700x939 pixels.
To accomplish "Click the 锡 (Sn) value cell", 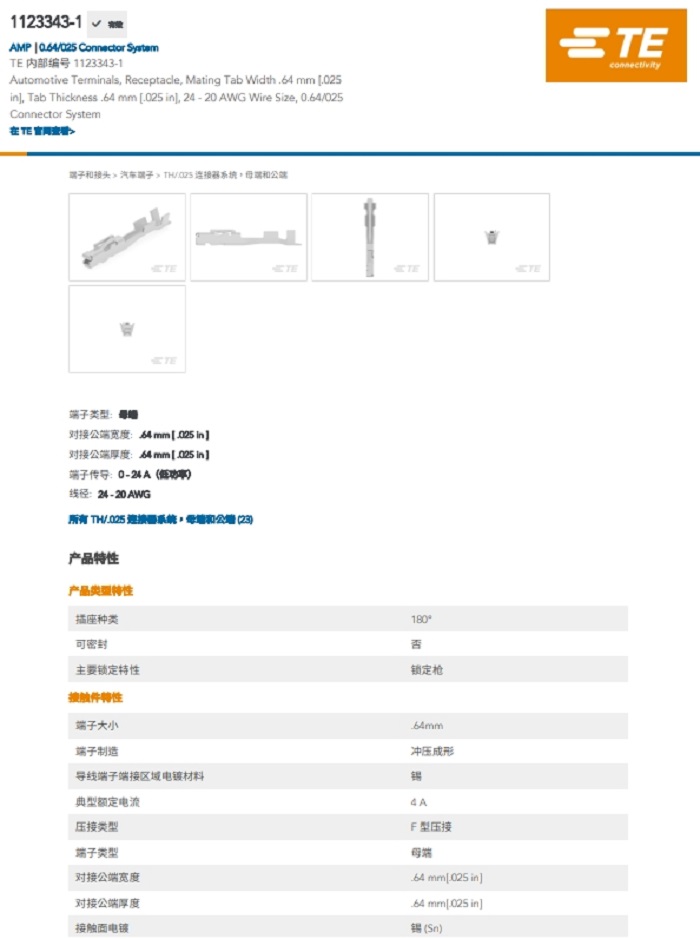I will coord(426,928).
